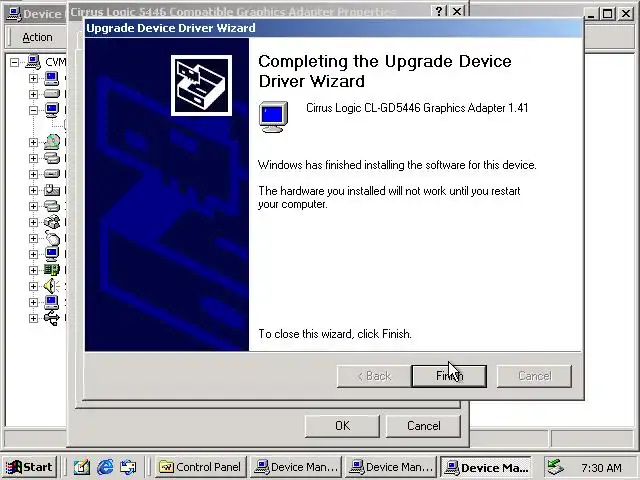Select the DVD/CD-ROM drives disc icon
Image resolution: width=640 pixels, height=480 pixels.
[x=52, y=142]
